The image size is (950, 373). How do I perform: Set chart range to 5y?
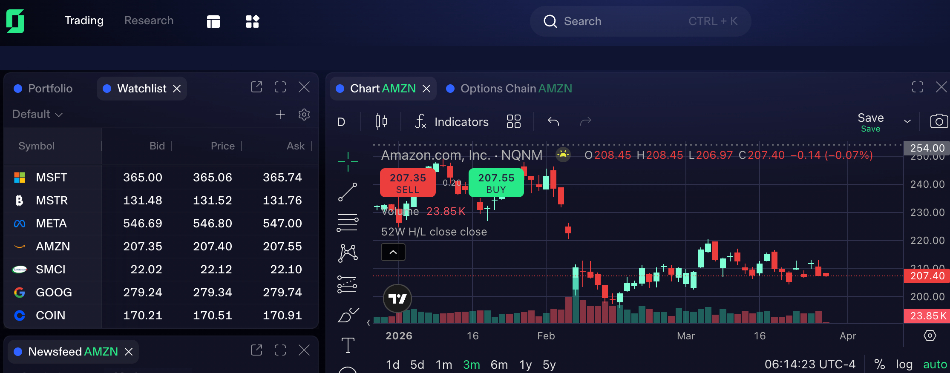pos(549,365)
